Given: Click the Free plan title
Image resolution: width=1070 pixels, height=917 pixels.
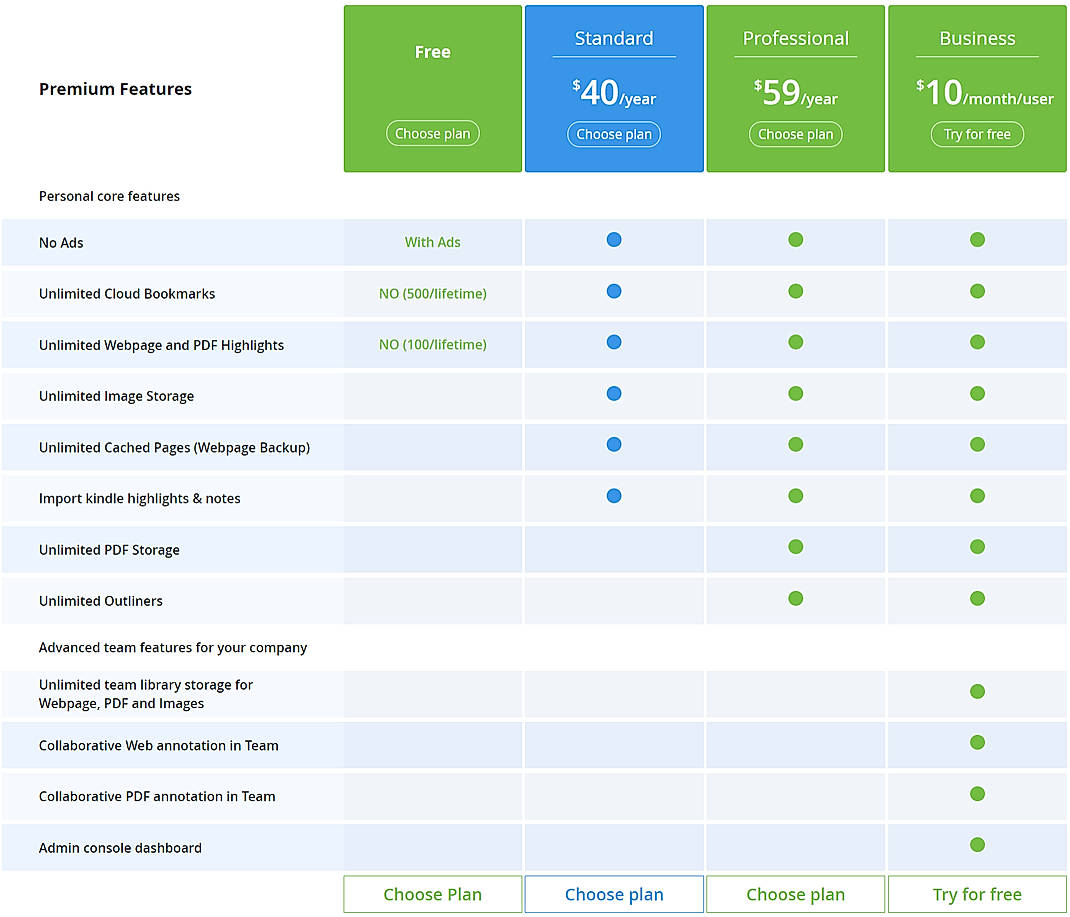Looking at the screenshot, I should pos(433,52).
